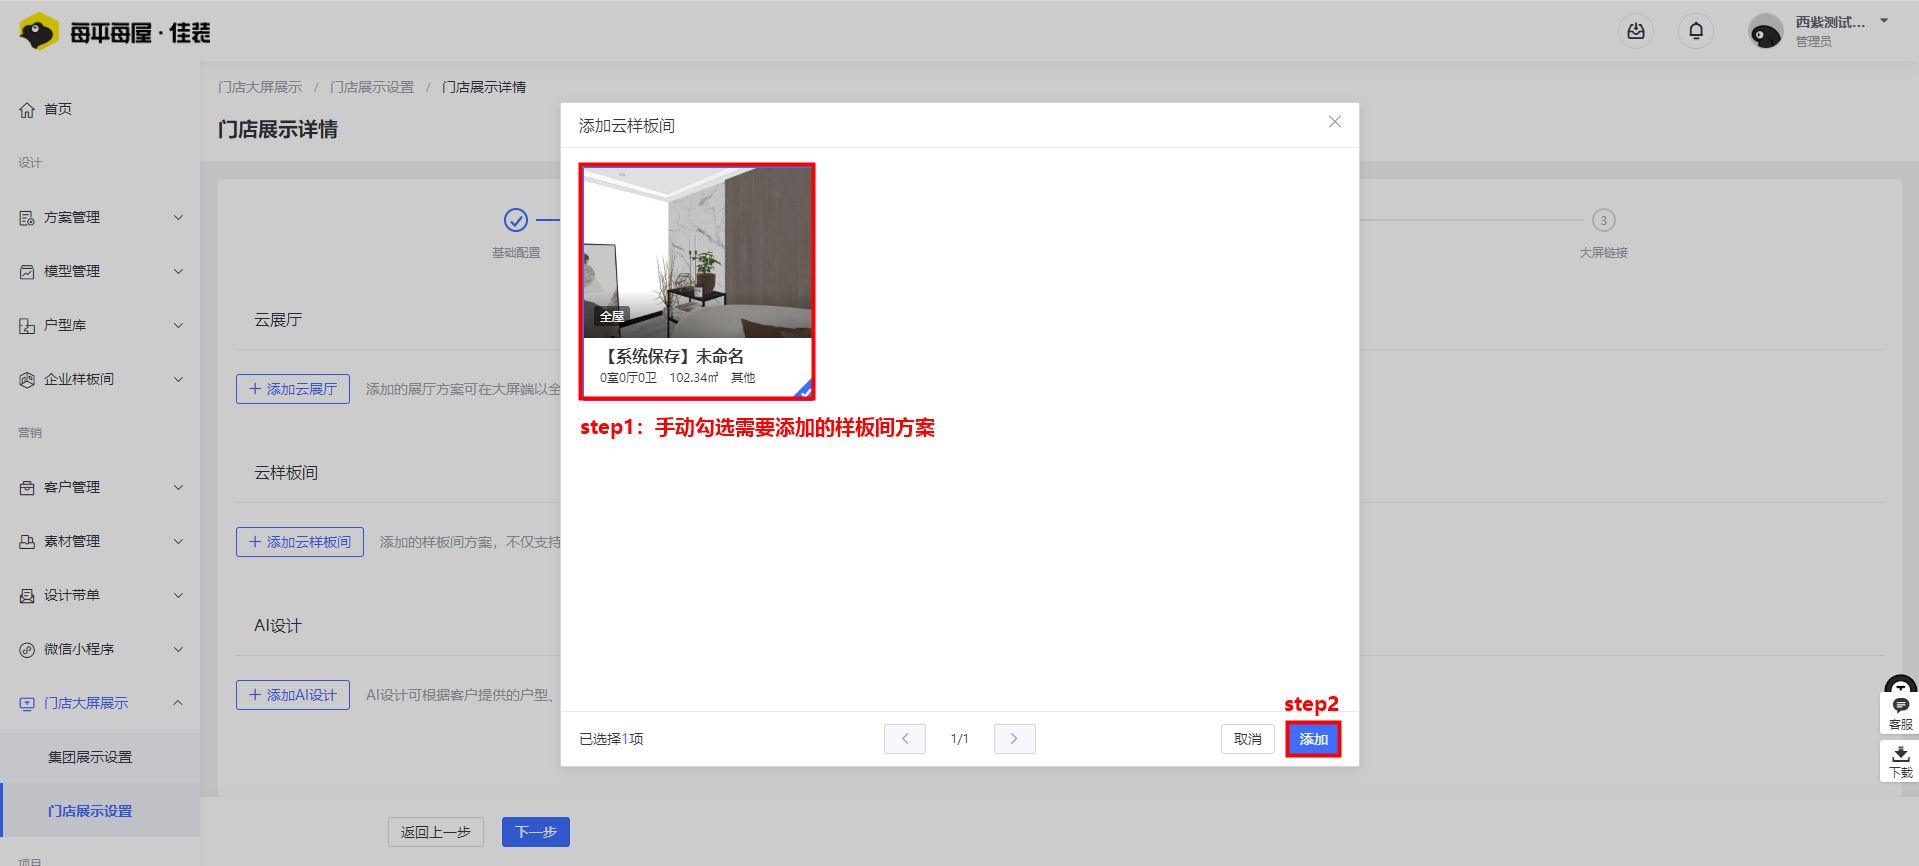Click the yellow bird logo icon
1919x866 pixels.
coord(39,32)
